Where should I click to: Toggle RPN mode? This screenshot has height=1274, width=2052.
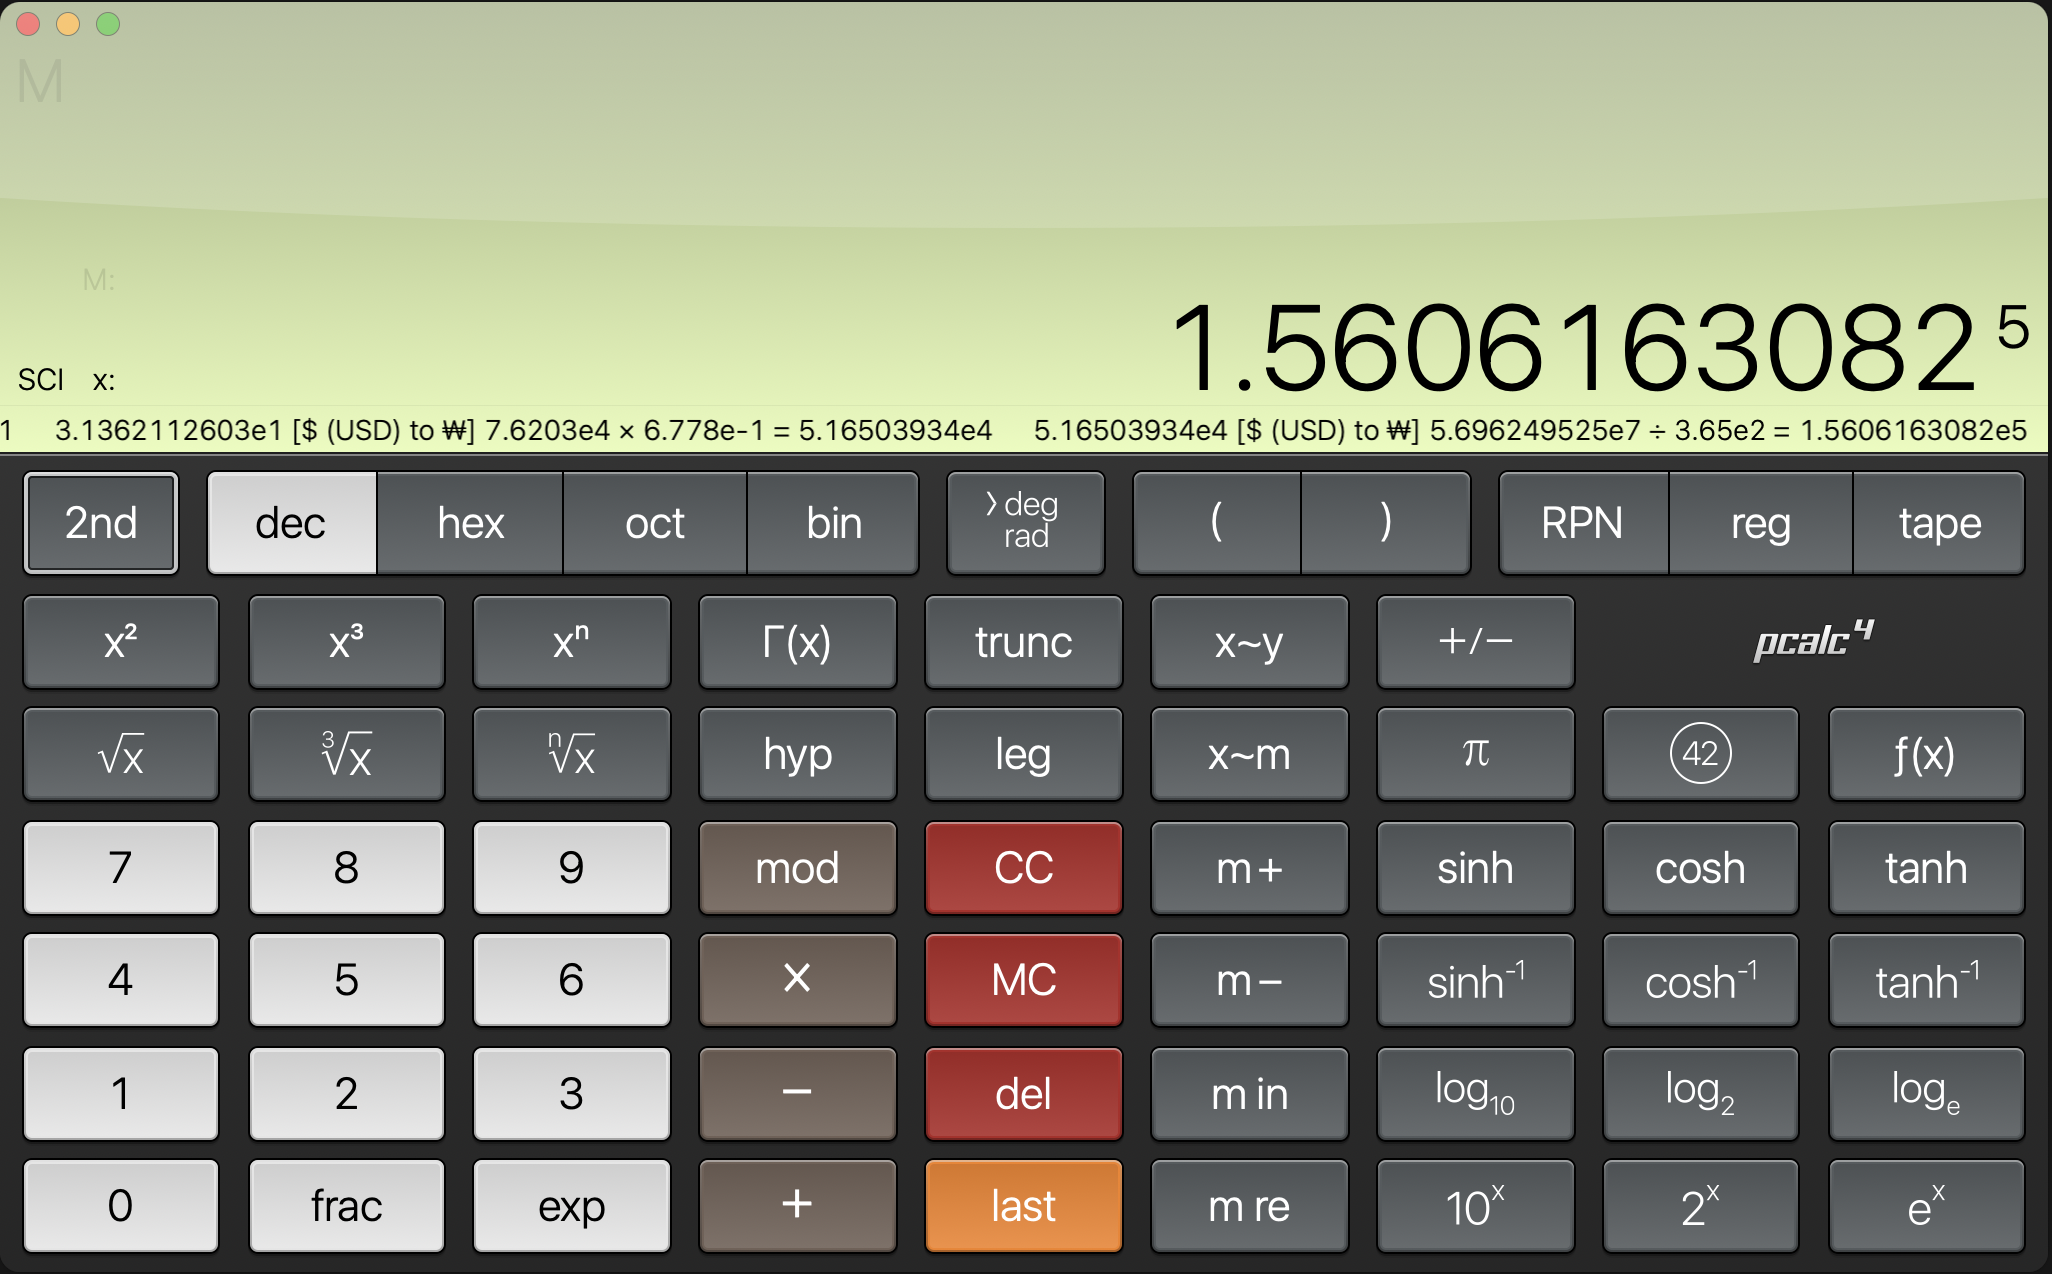coord(1582,523)
